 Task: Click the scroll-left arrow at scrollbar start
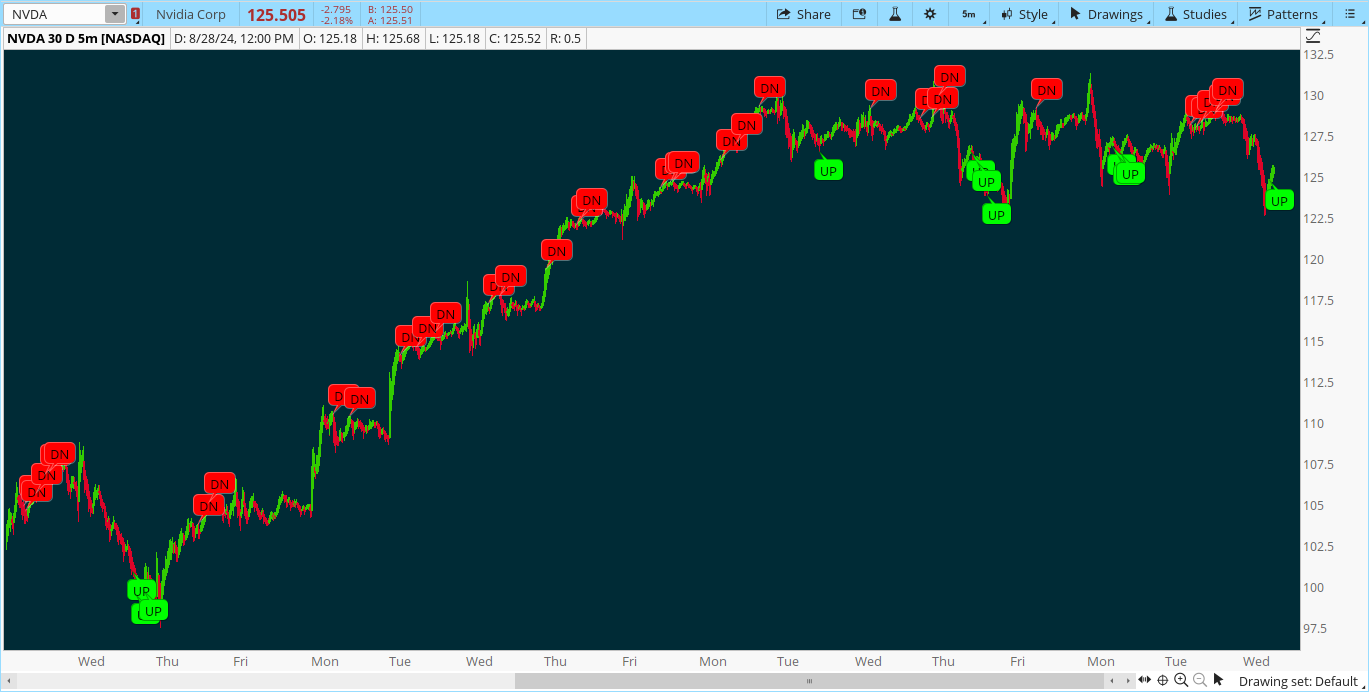pyautogui.click(x=9, y=681)
